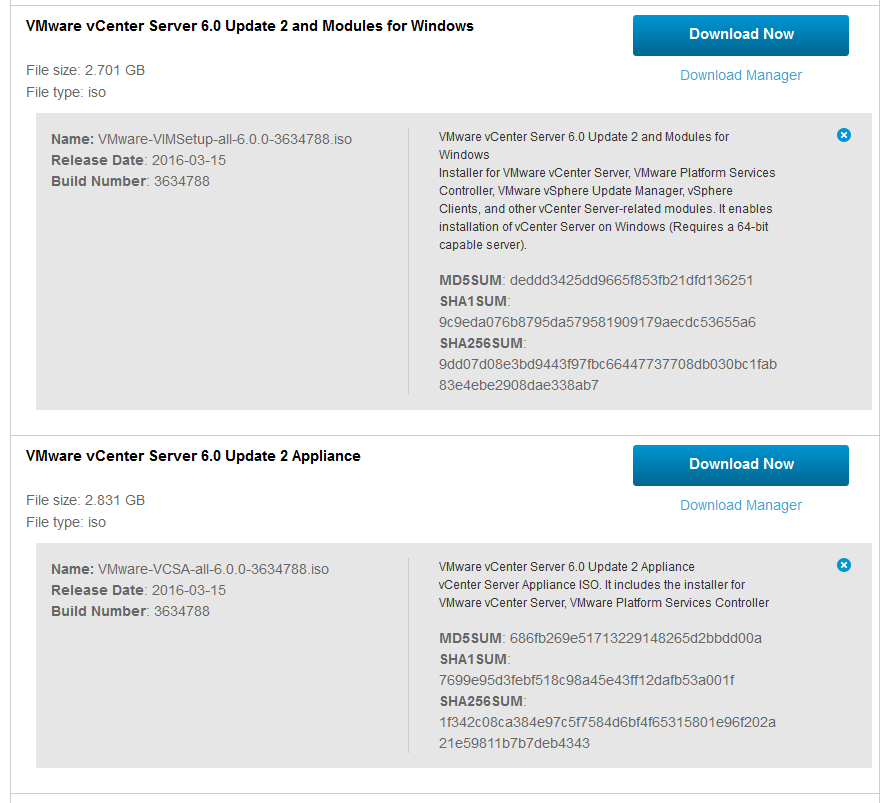Click the VMware-VCSA-all ISO file name

coord(213,569)
